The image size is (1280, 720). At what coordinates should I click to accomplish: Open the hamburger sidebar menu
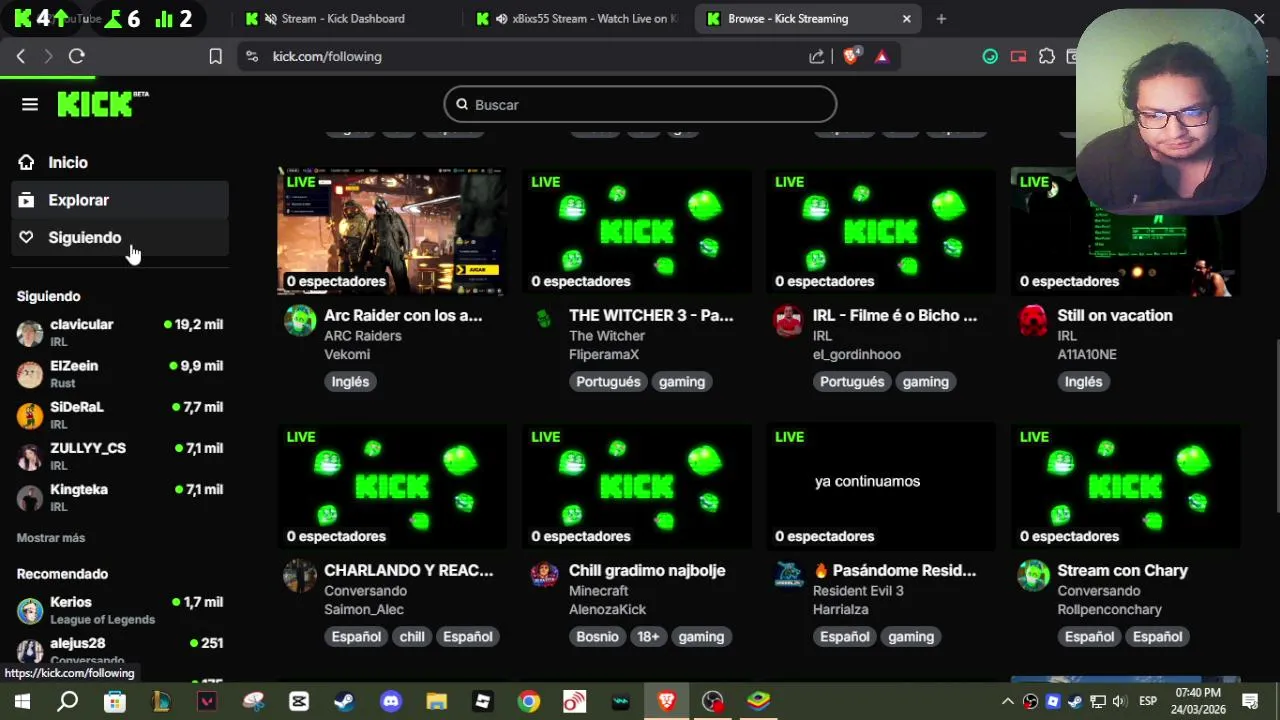pos(30,104)
